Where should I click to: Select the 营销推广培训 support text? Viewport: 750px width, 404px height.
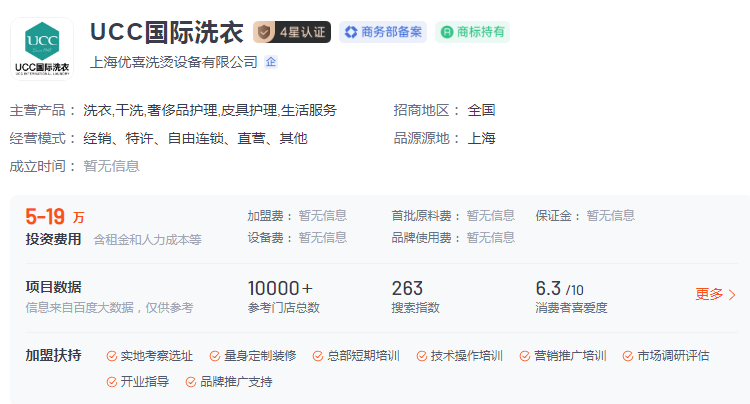[x=570, y=356]
